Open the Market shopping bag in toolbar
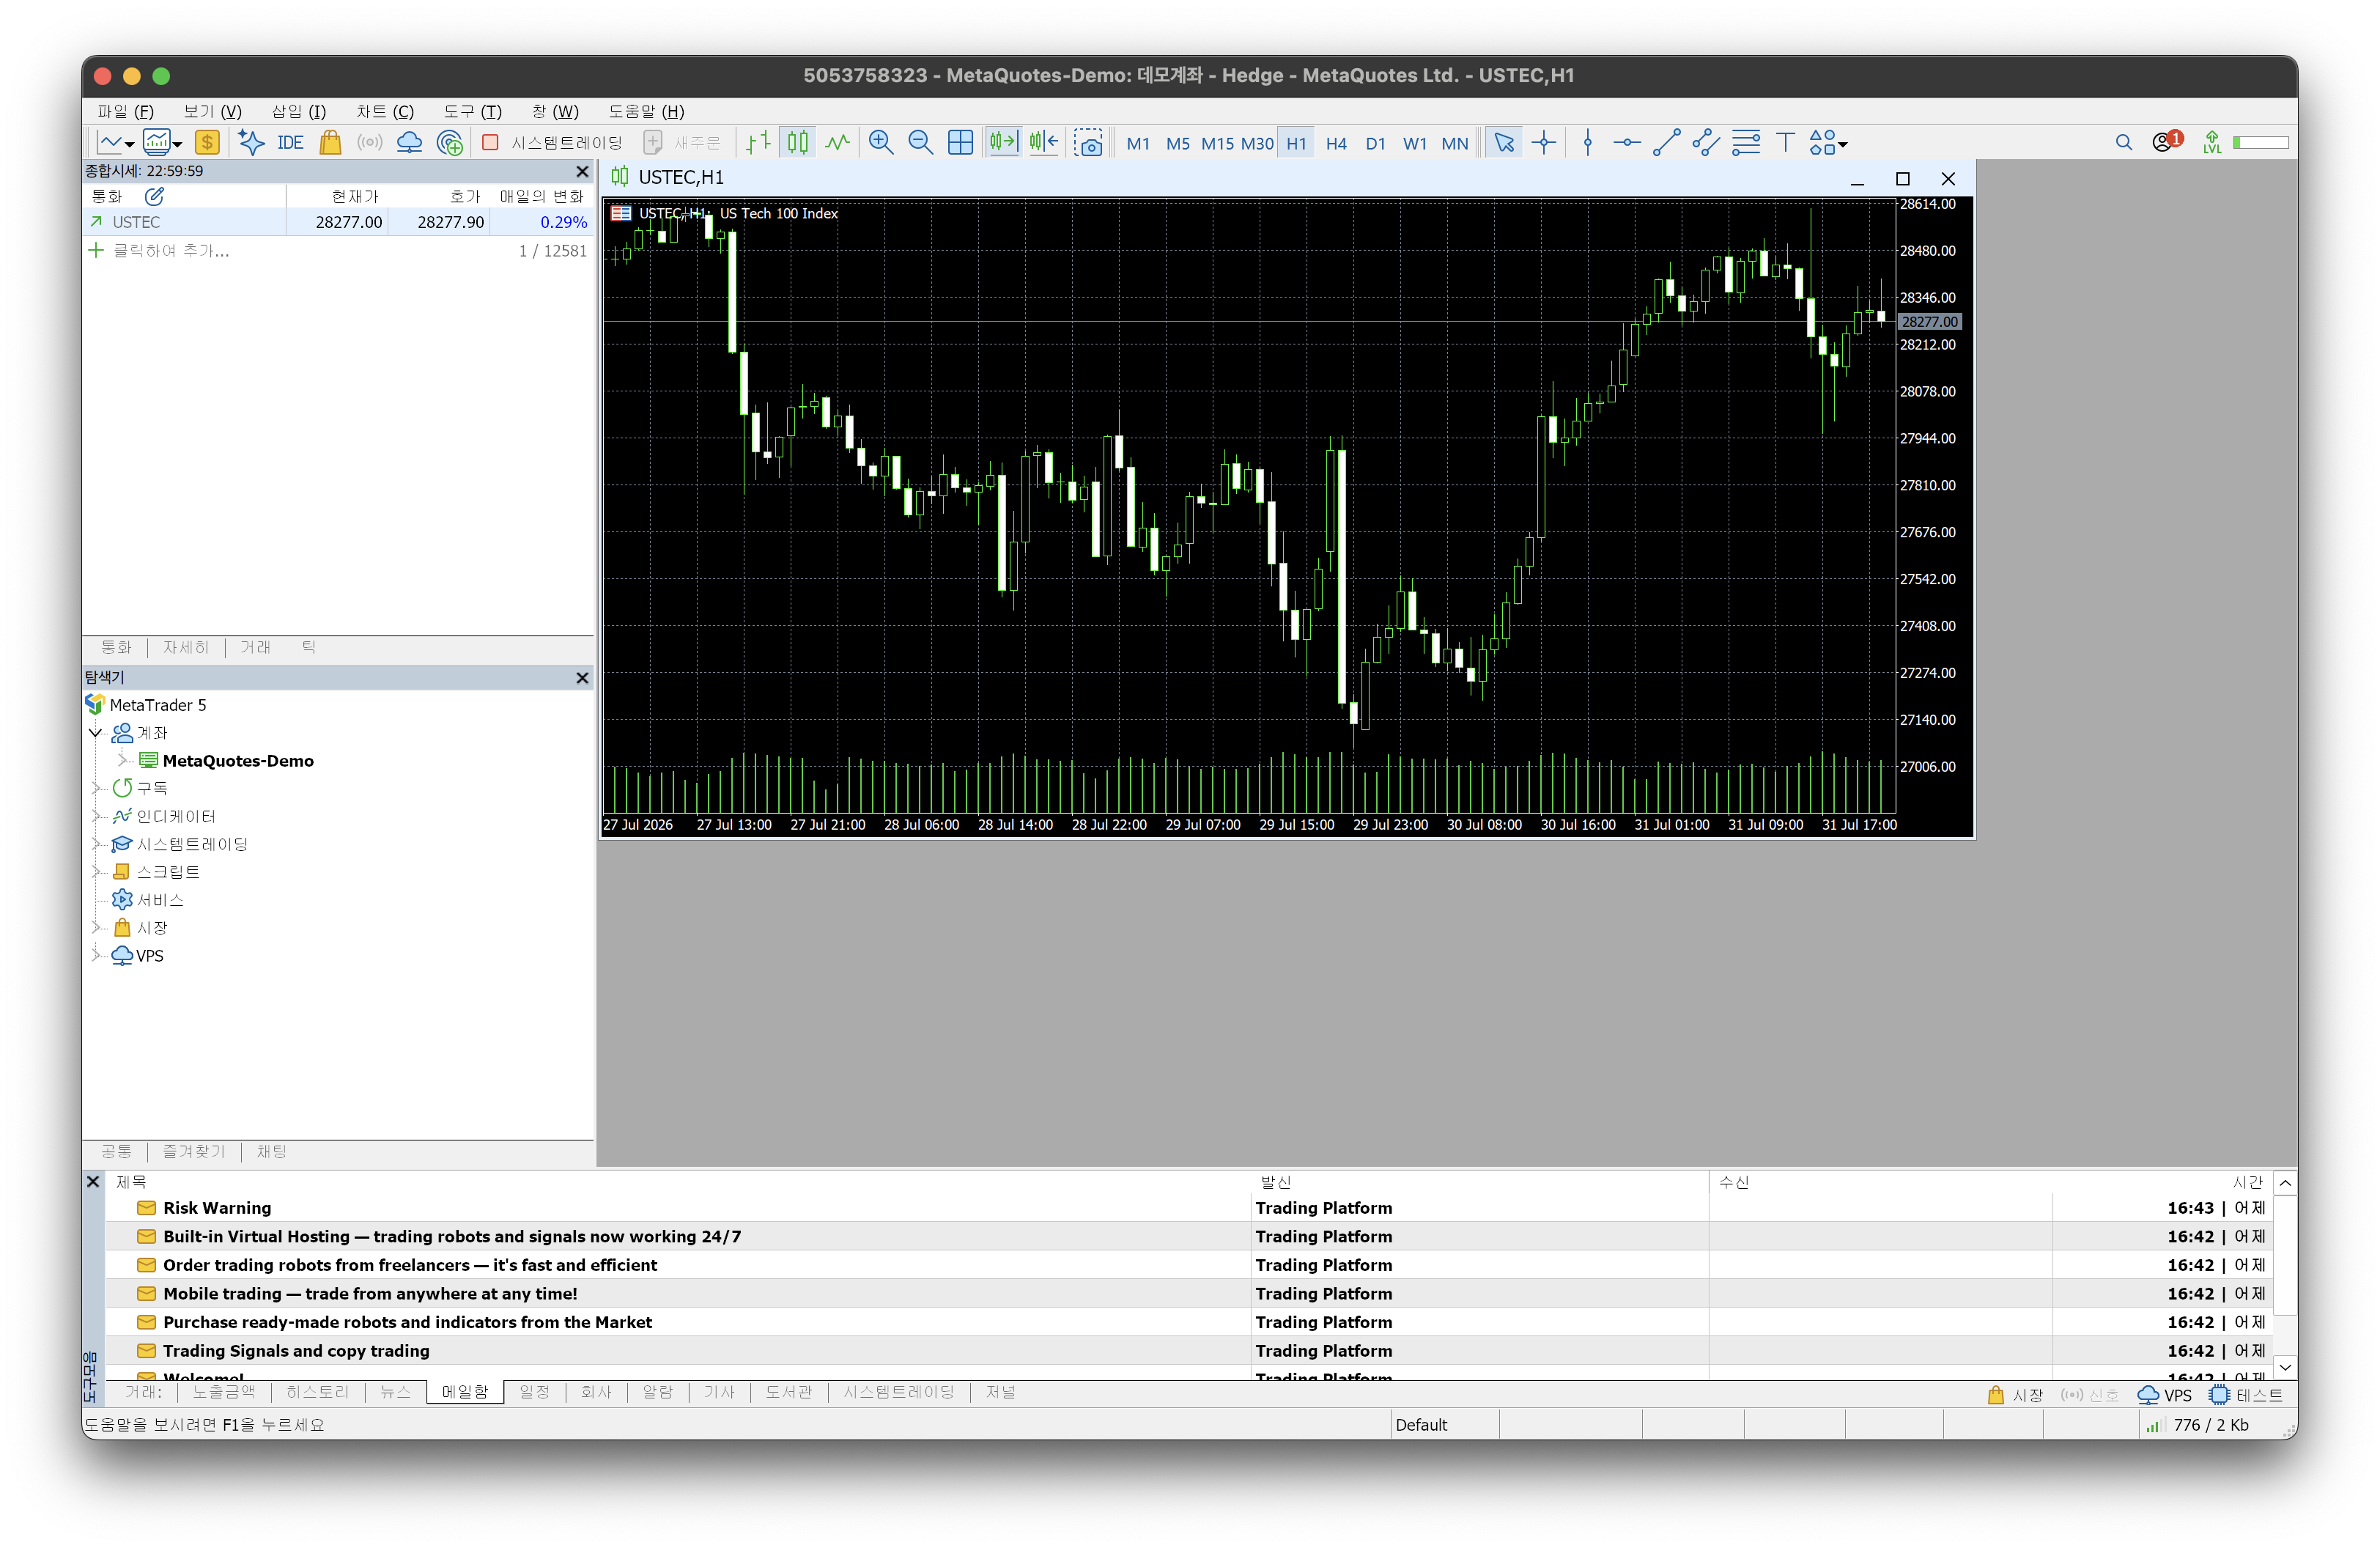Image resolution: width=2380 pixels, height=1548 pixels. tap(330, 143)
